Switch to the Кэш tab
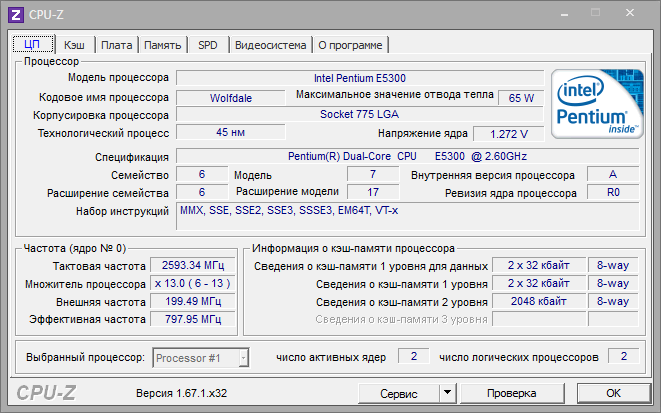This screenshot has height=413, width=661. pyautogui.click(x=74, y=45)
